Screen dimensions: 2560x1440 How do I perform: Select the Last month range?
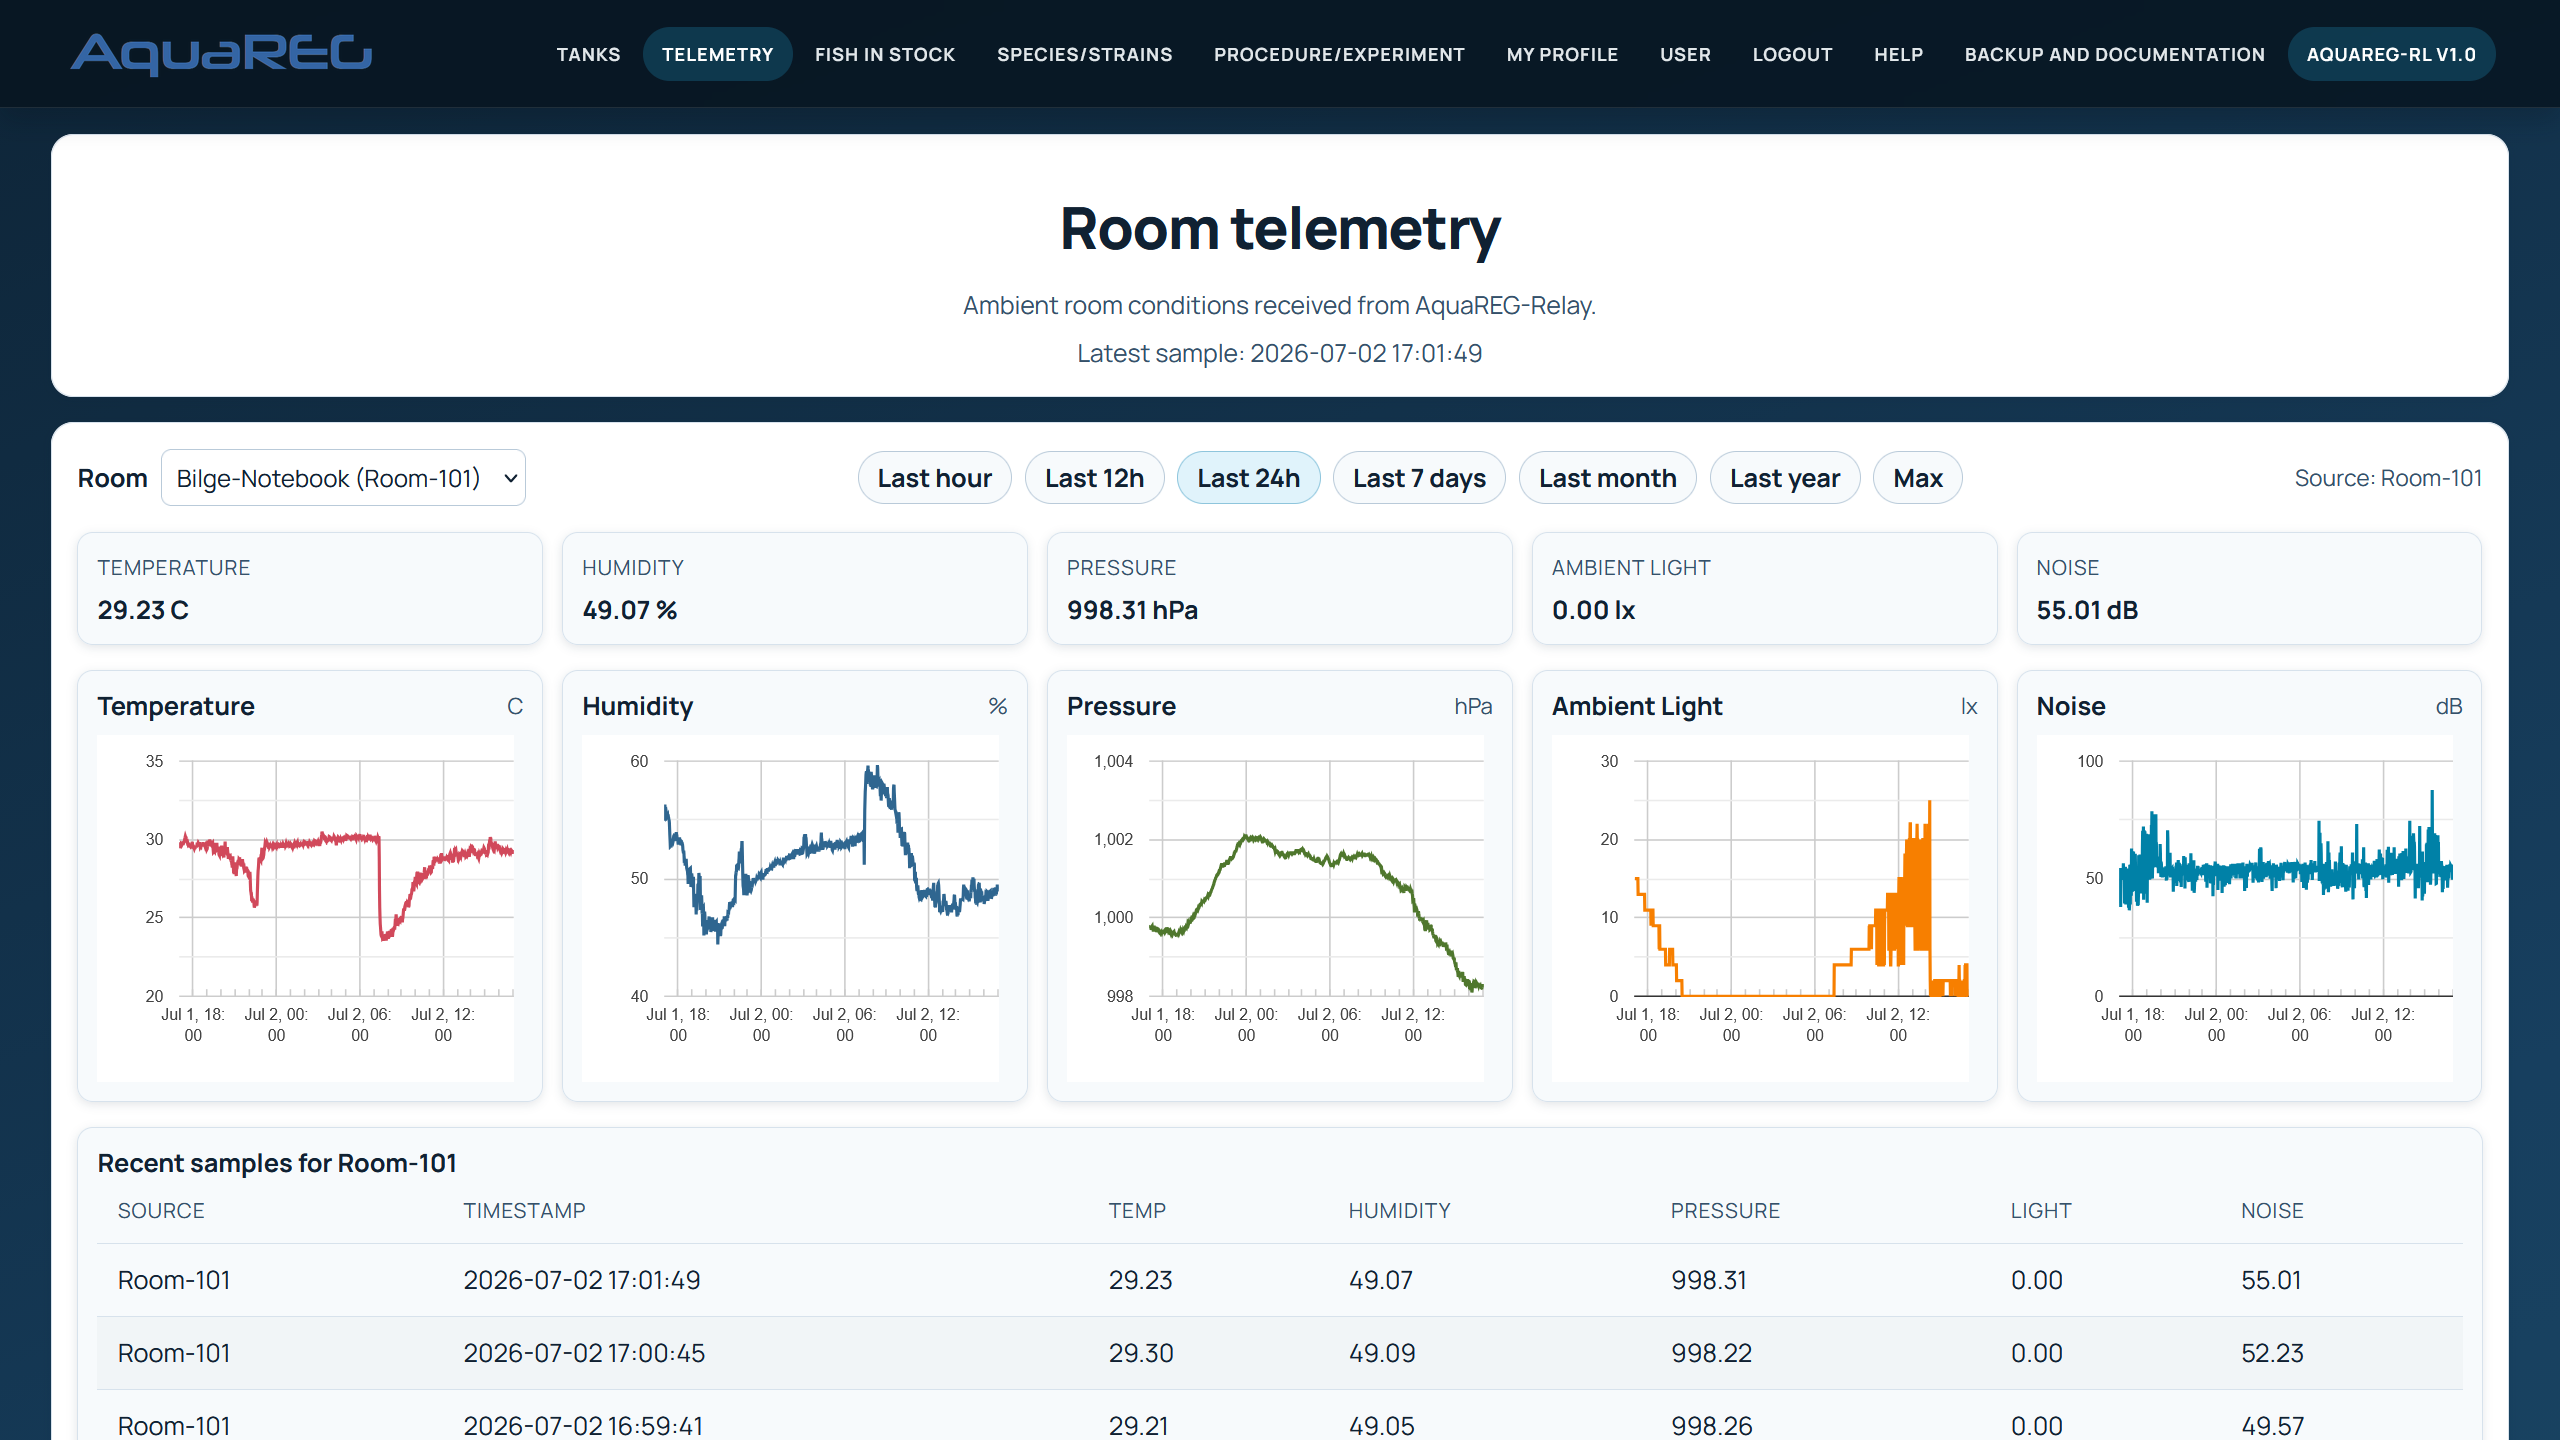coord(1607,478)
